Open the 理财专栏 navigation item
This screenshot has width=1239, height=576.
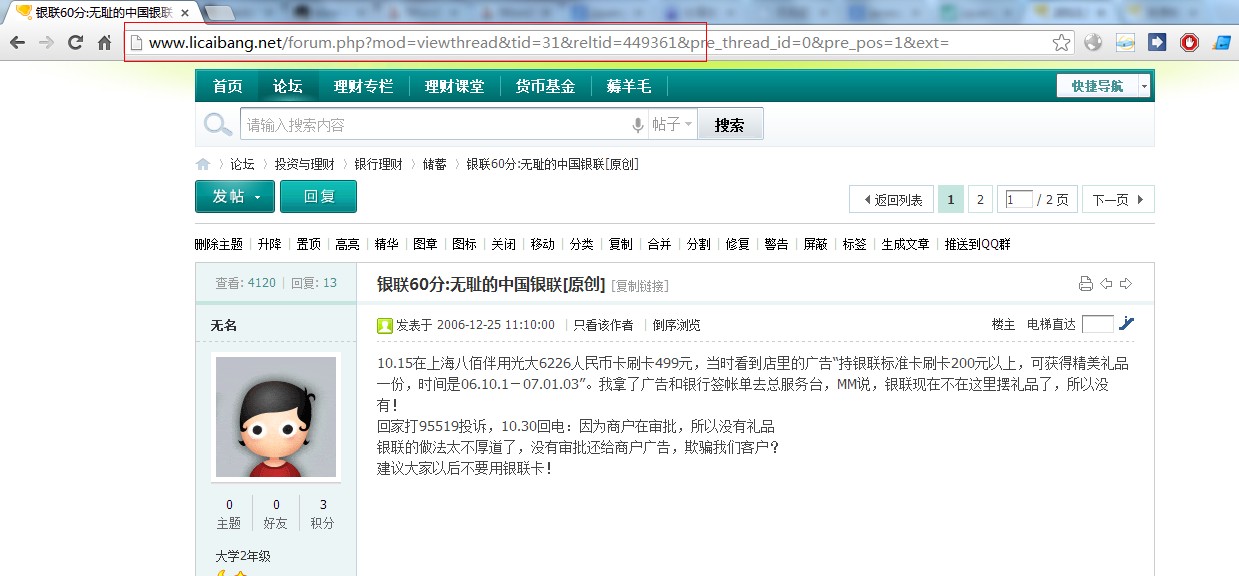(x=364, y=86)
